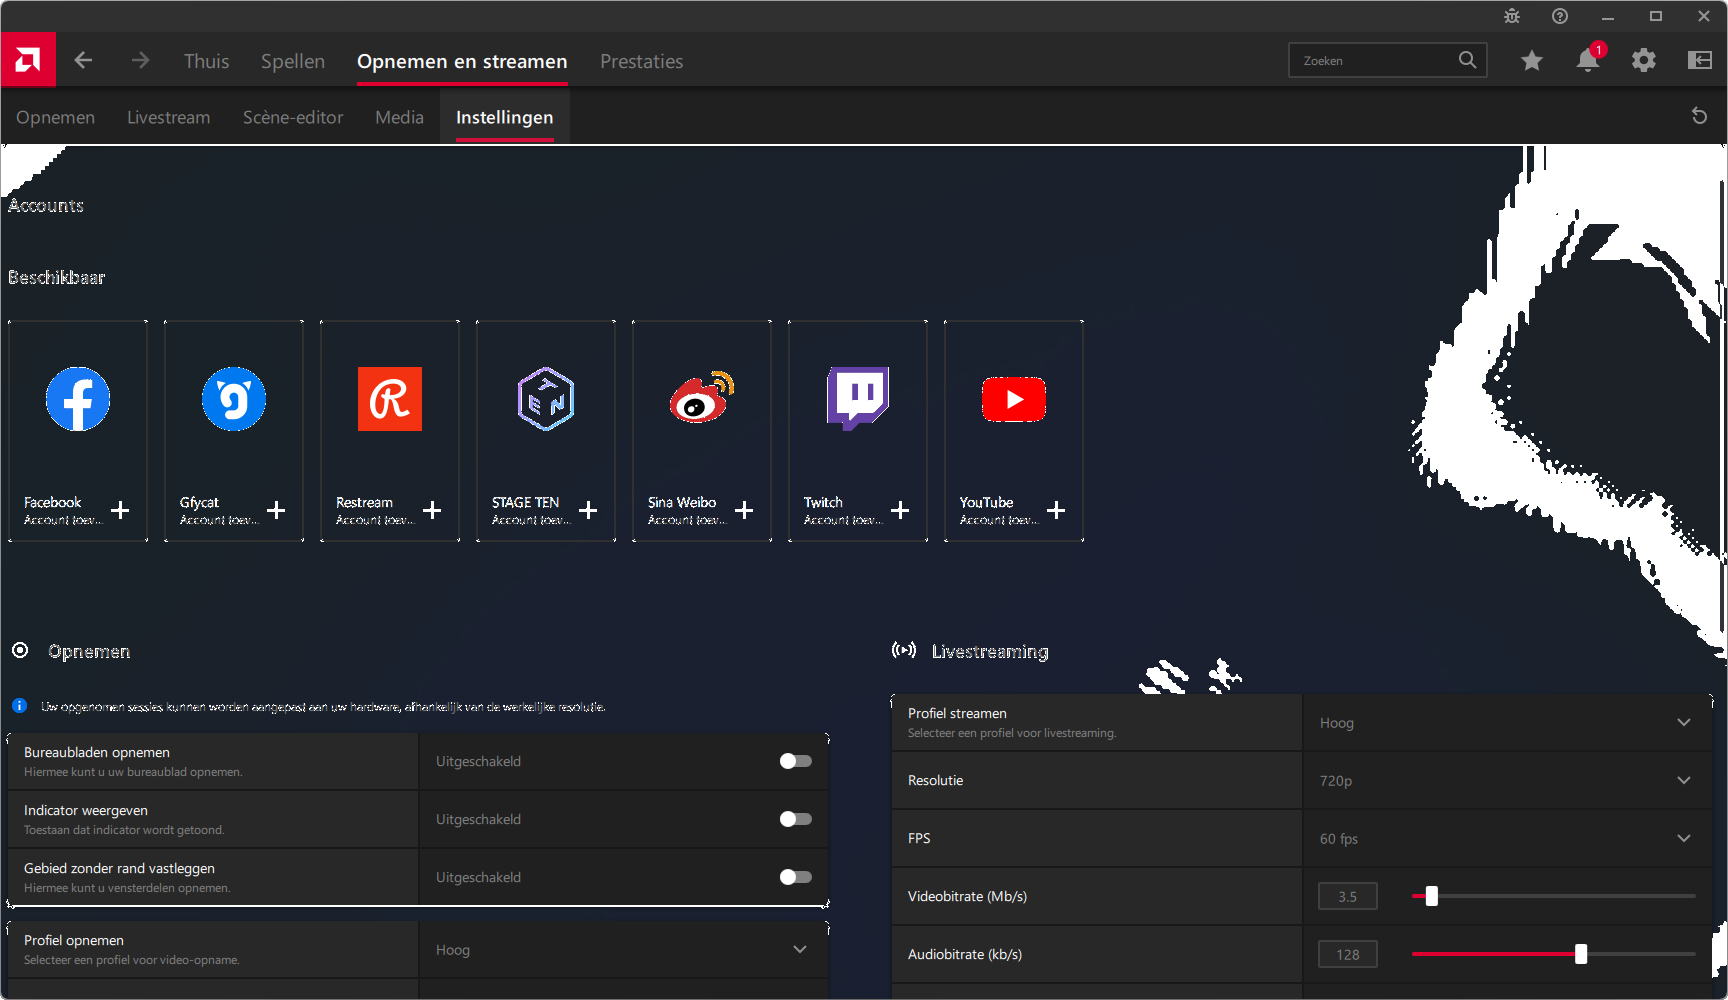This screenshot has width=1728, height=1000.
Task: Open notifications bell icon
Action: pyautogui.click(x=1588, y=61)
